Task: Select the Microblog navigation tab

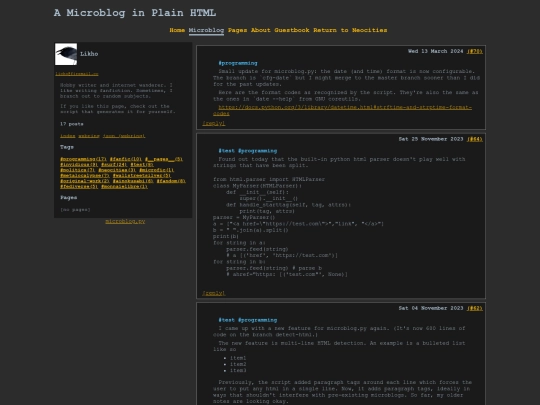Action: click(206, 30)
